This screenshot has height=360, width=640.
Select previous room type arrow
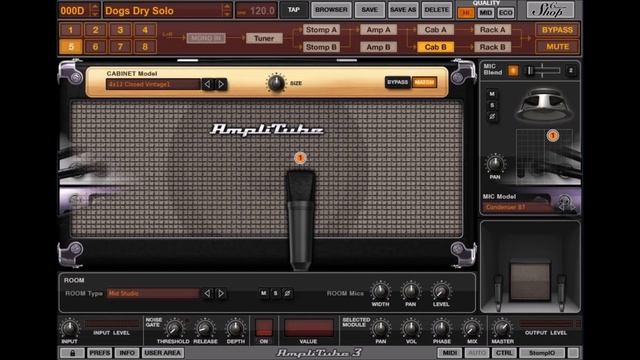(208, 293)
